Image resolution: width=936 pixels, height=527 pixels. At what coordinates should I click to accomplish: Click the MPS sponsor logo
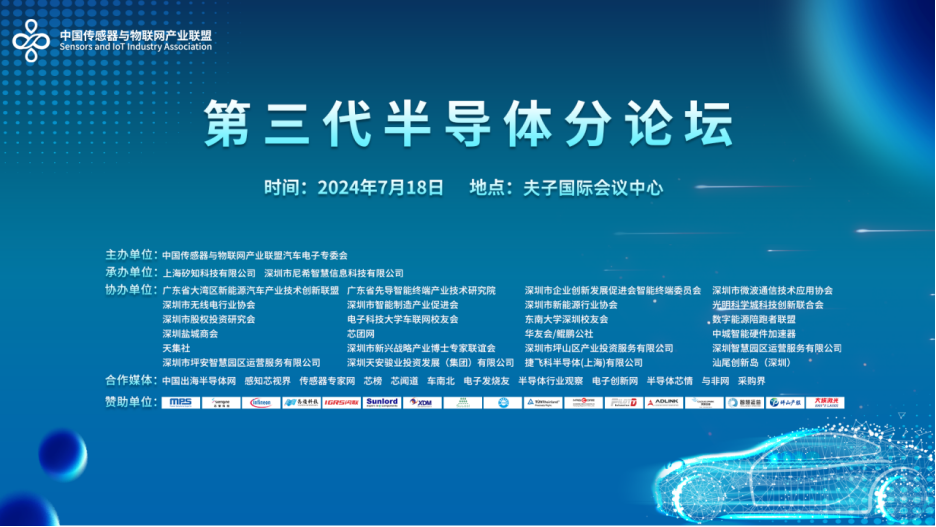click(x=180, y=402)
